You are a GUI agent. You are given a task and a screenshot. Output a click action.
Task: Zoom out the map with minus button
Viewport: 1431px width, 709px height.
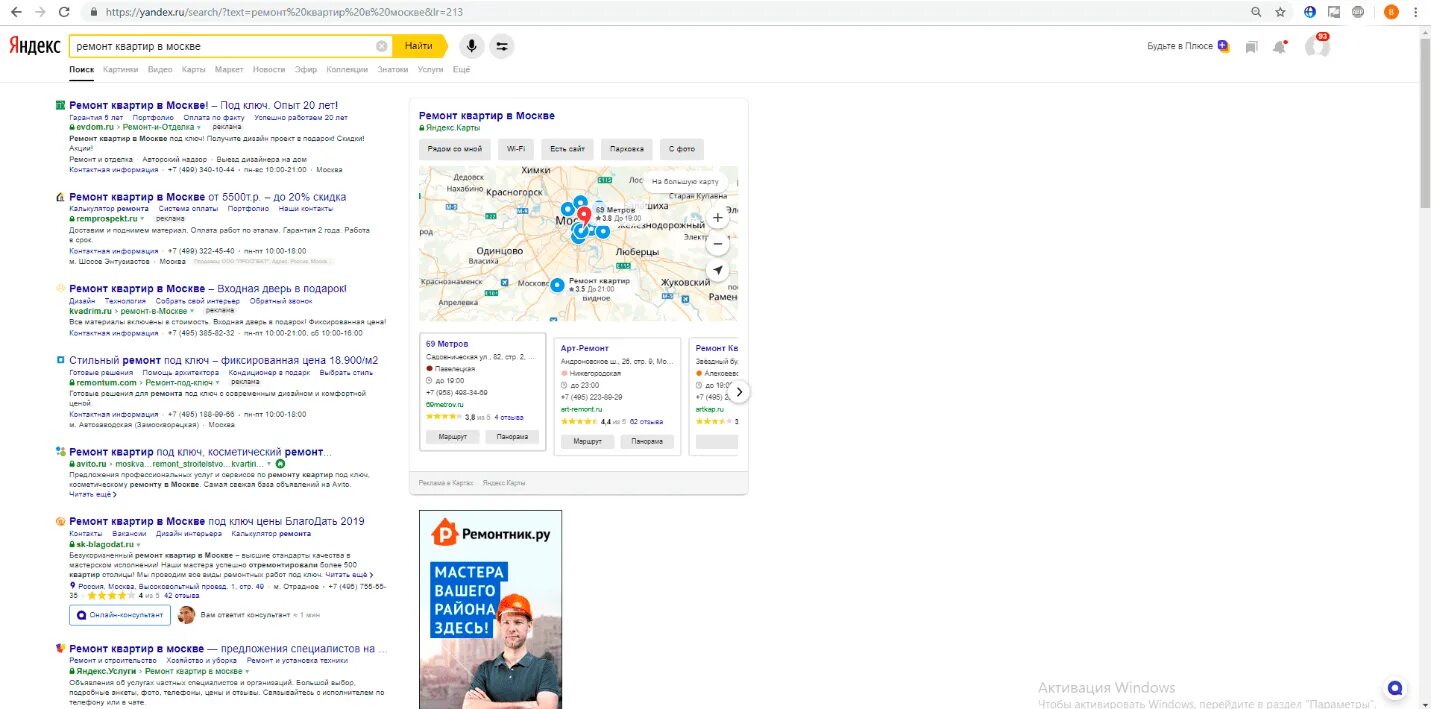[717, 244]
